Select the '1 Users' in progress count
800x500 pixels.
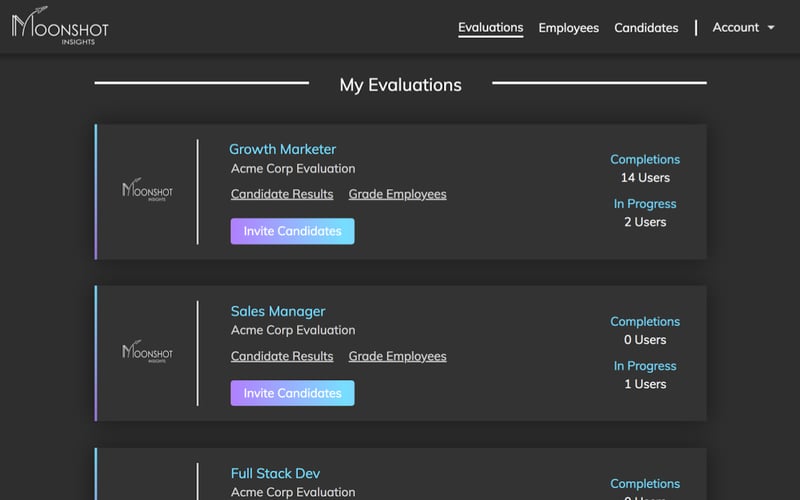click(x=645, y=384)
